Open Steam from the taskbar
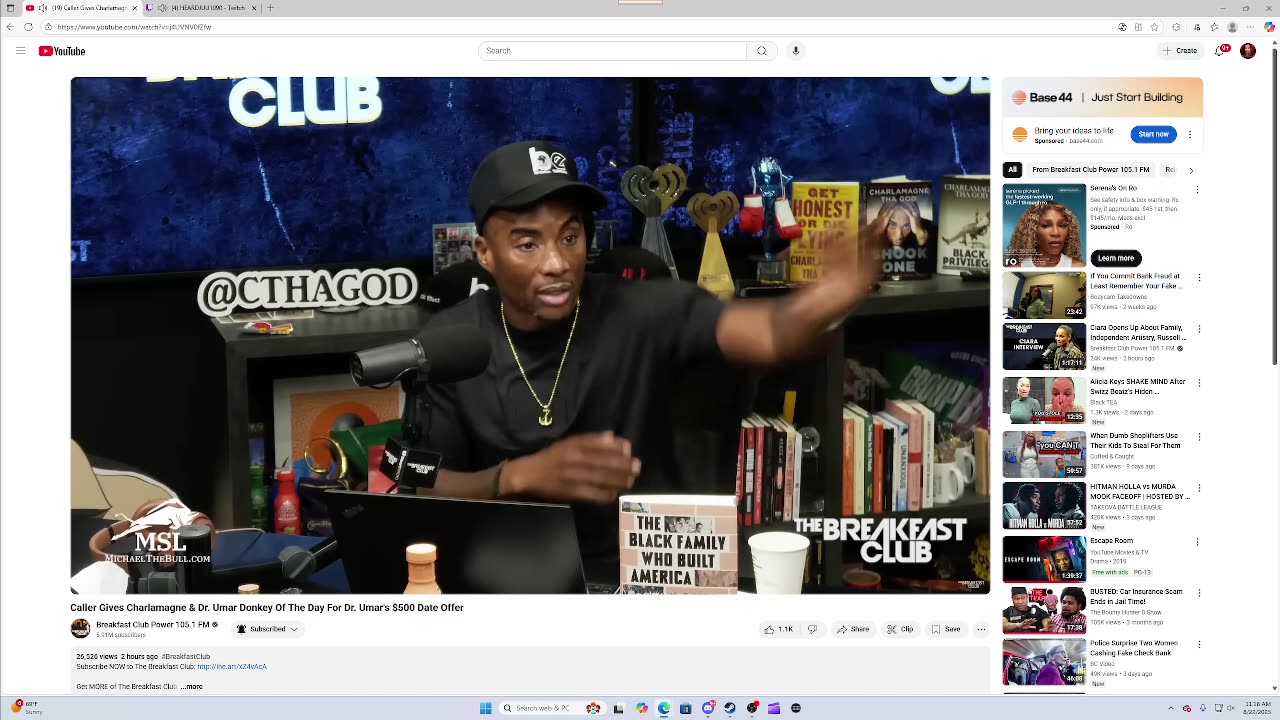The image size is (1280, 720). click(x=730, y=708)
